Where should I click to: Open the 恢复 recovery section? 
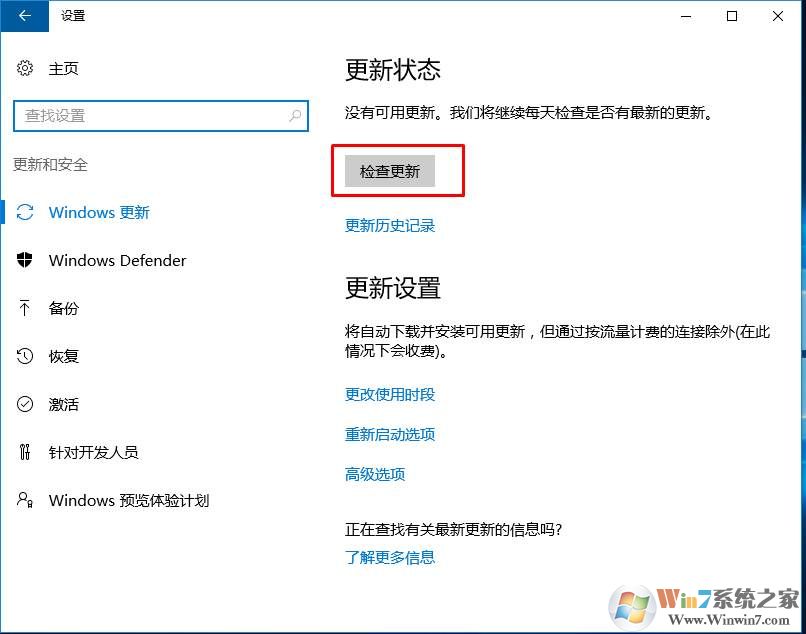click(63, 356)
